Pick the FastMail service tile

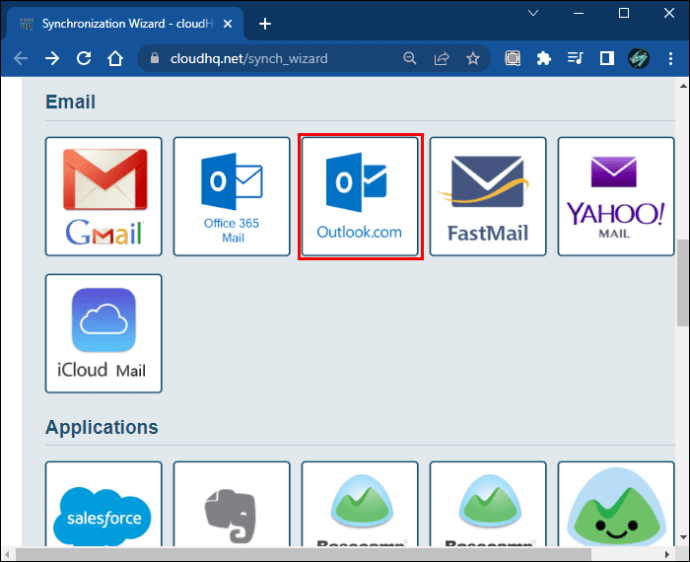click(488, 196)
